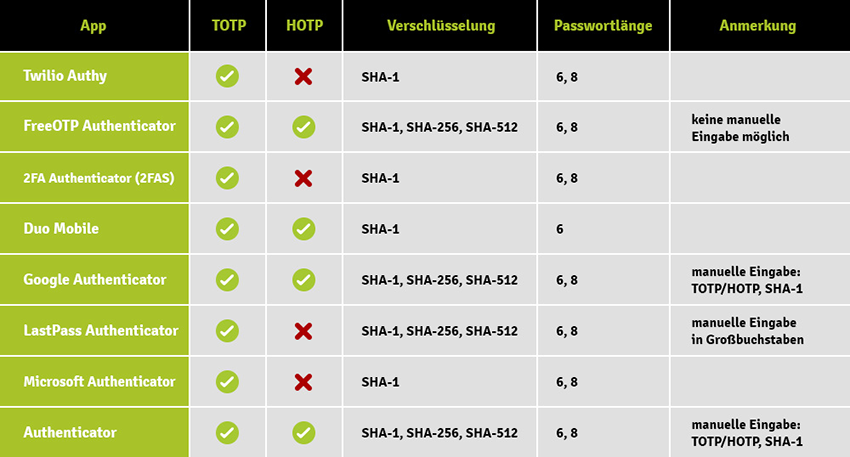The image size is (850, 457).
Task: Click the red HOTP cross for LastPass Authenticator
Action: pos(304,331)
